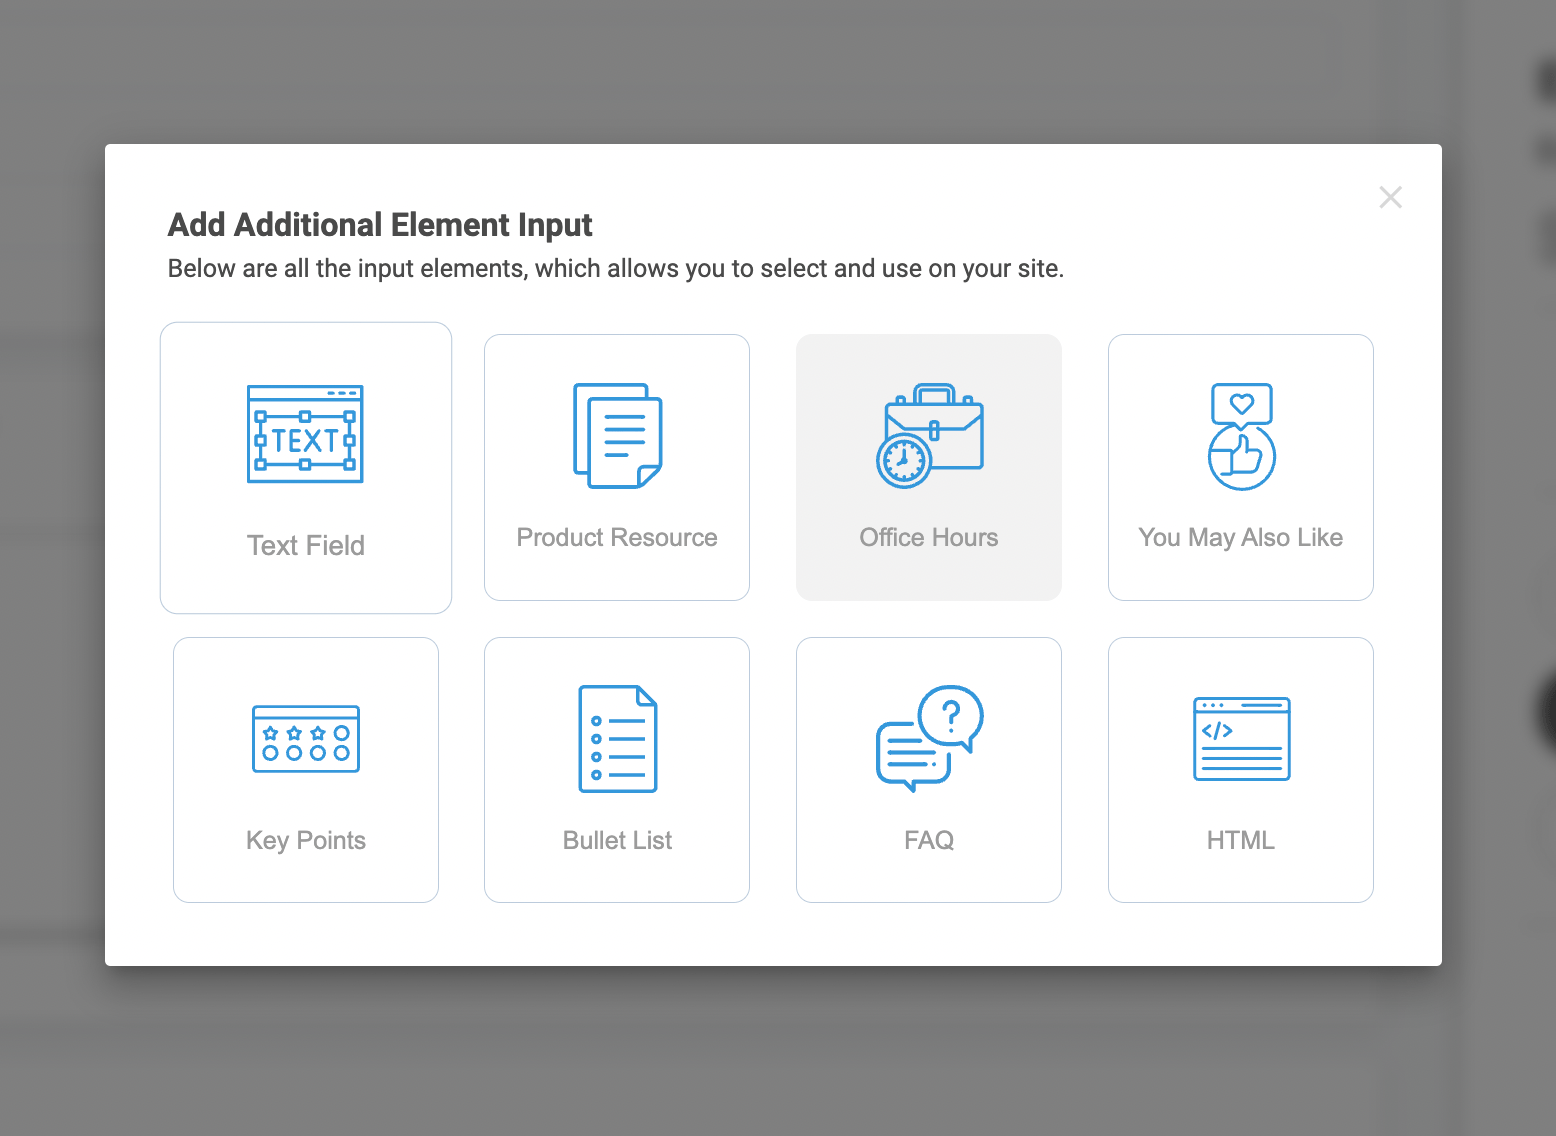Click the Bullet List document icon

click(616, 739)
